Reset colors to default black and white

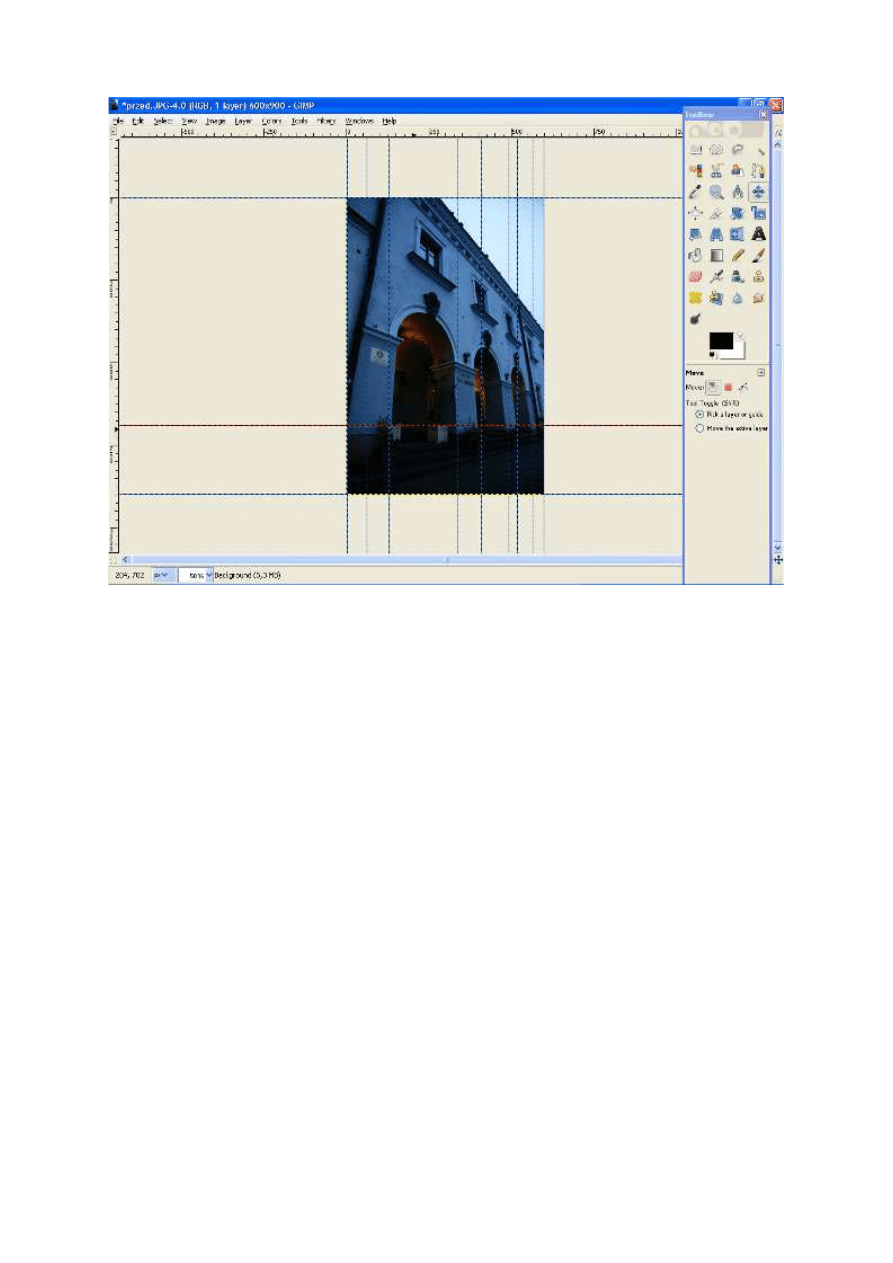(712, 356)
